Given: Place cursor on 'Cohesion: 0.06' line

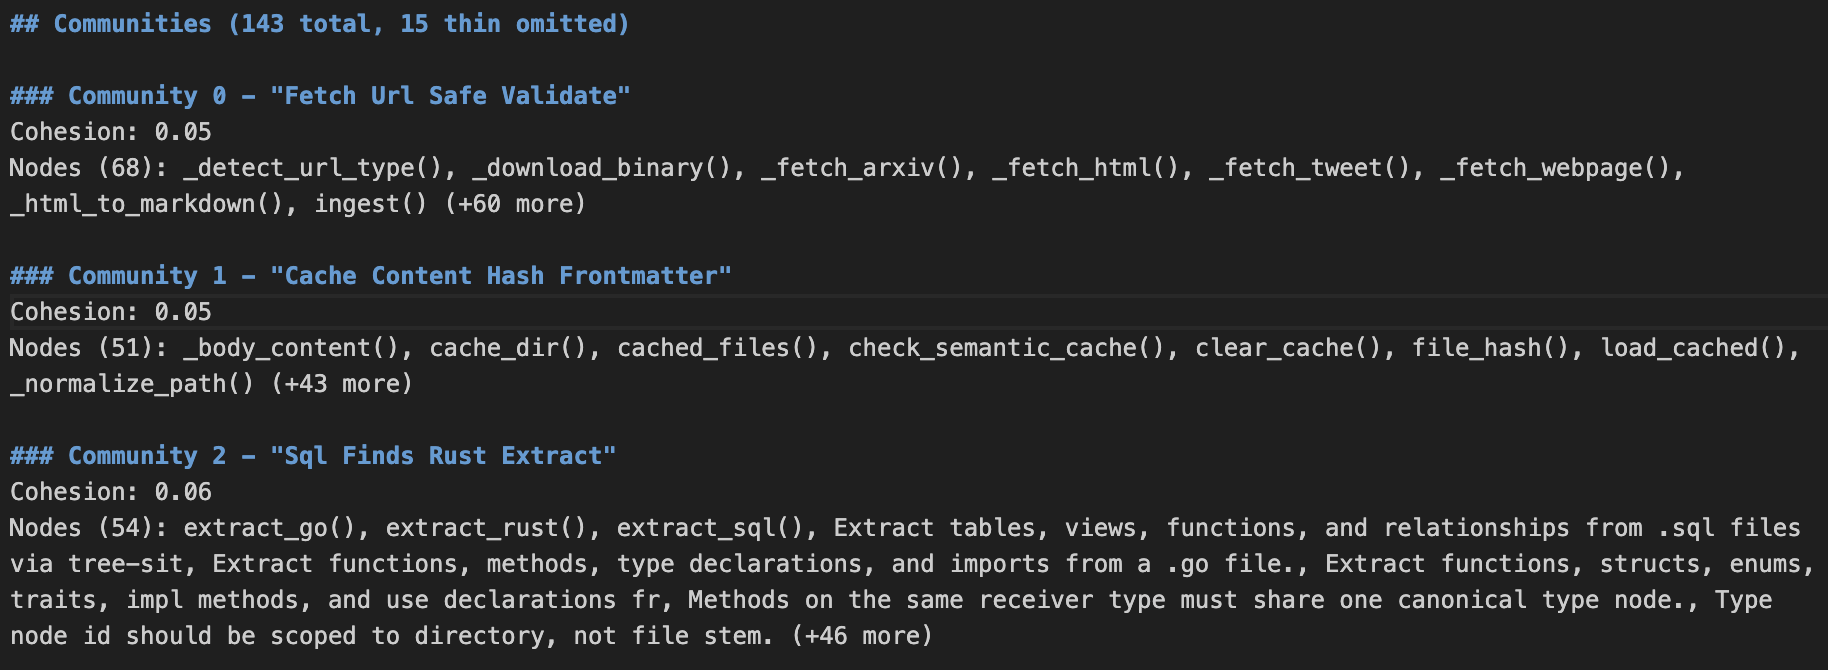Looking at the screenshot, I should (111, 492).
